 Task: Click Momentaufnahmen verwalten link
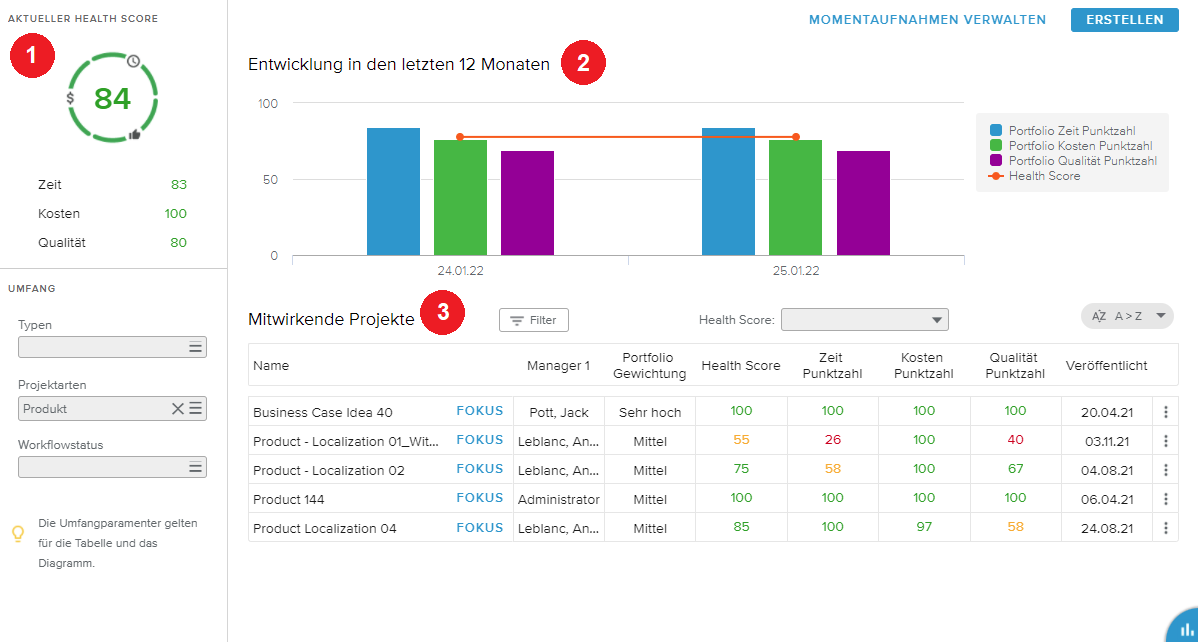click(927, 20)
